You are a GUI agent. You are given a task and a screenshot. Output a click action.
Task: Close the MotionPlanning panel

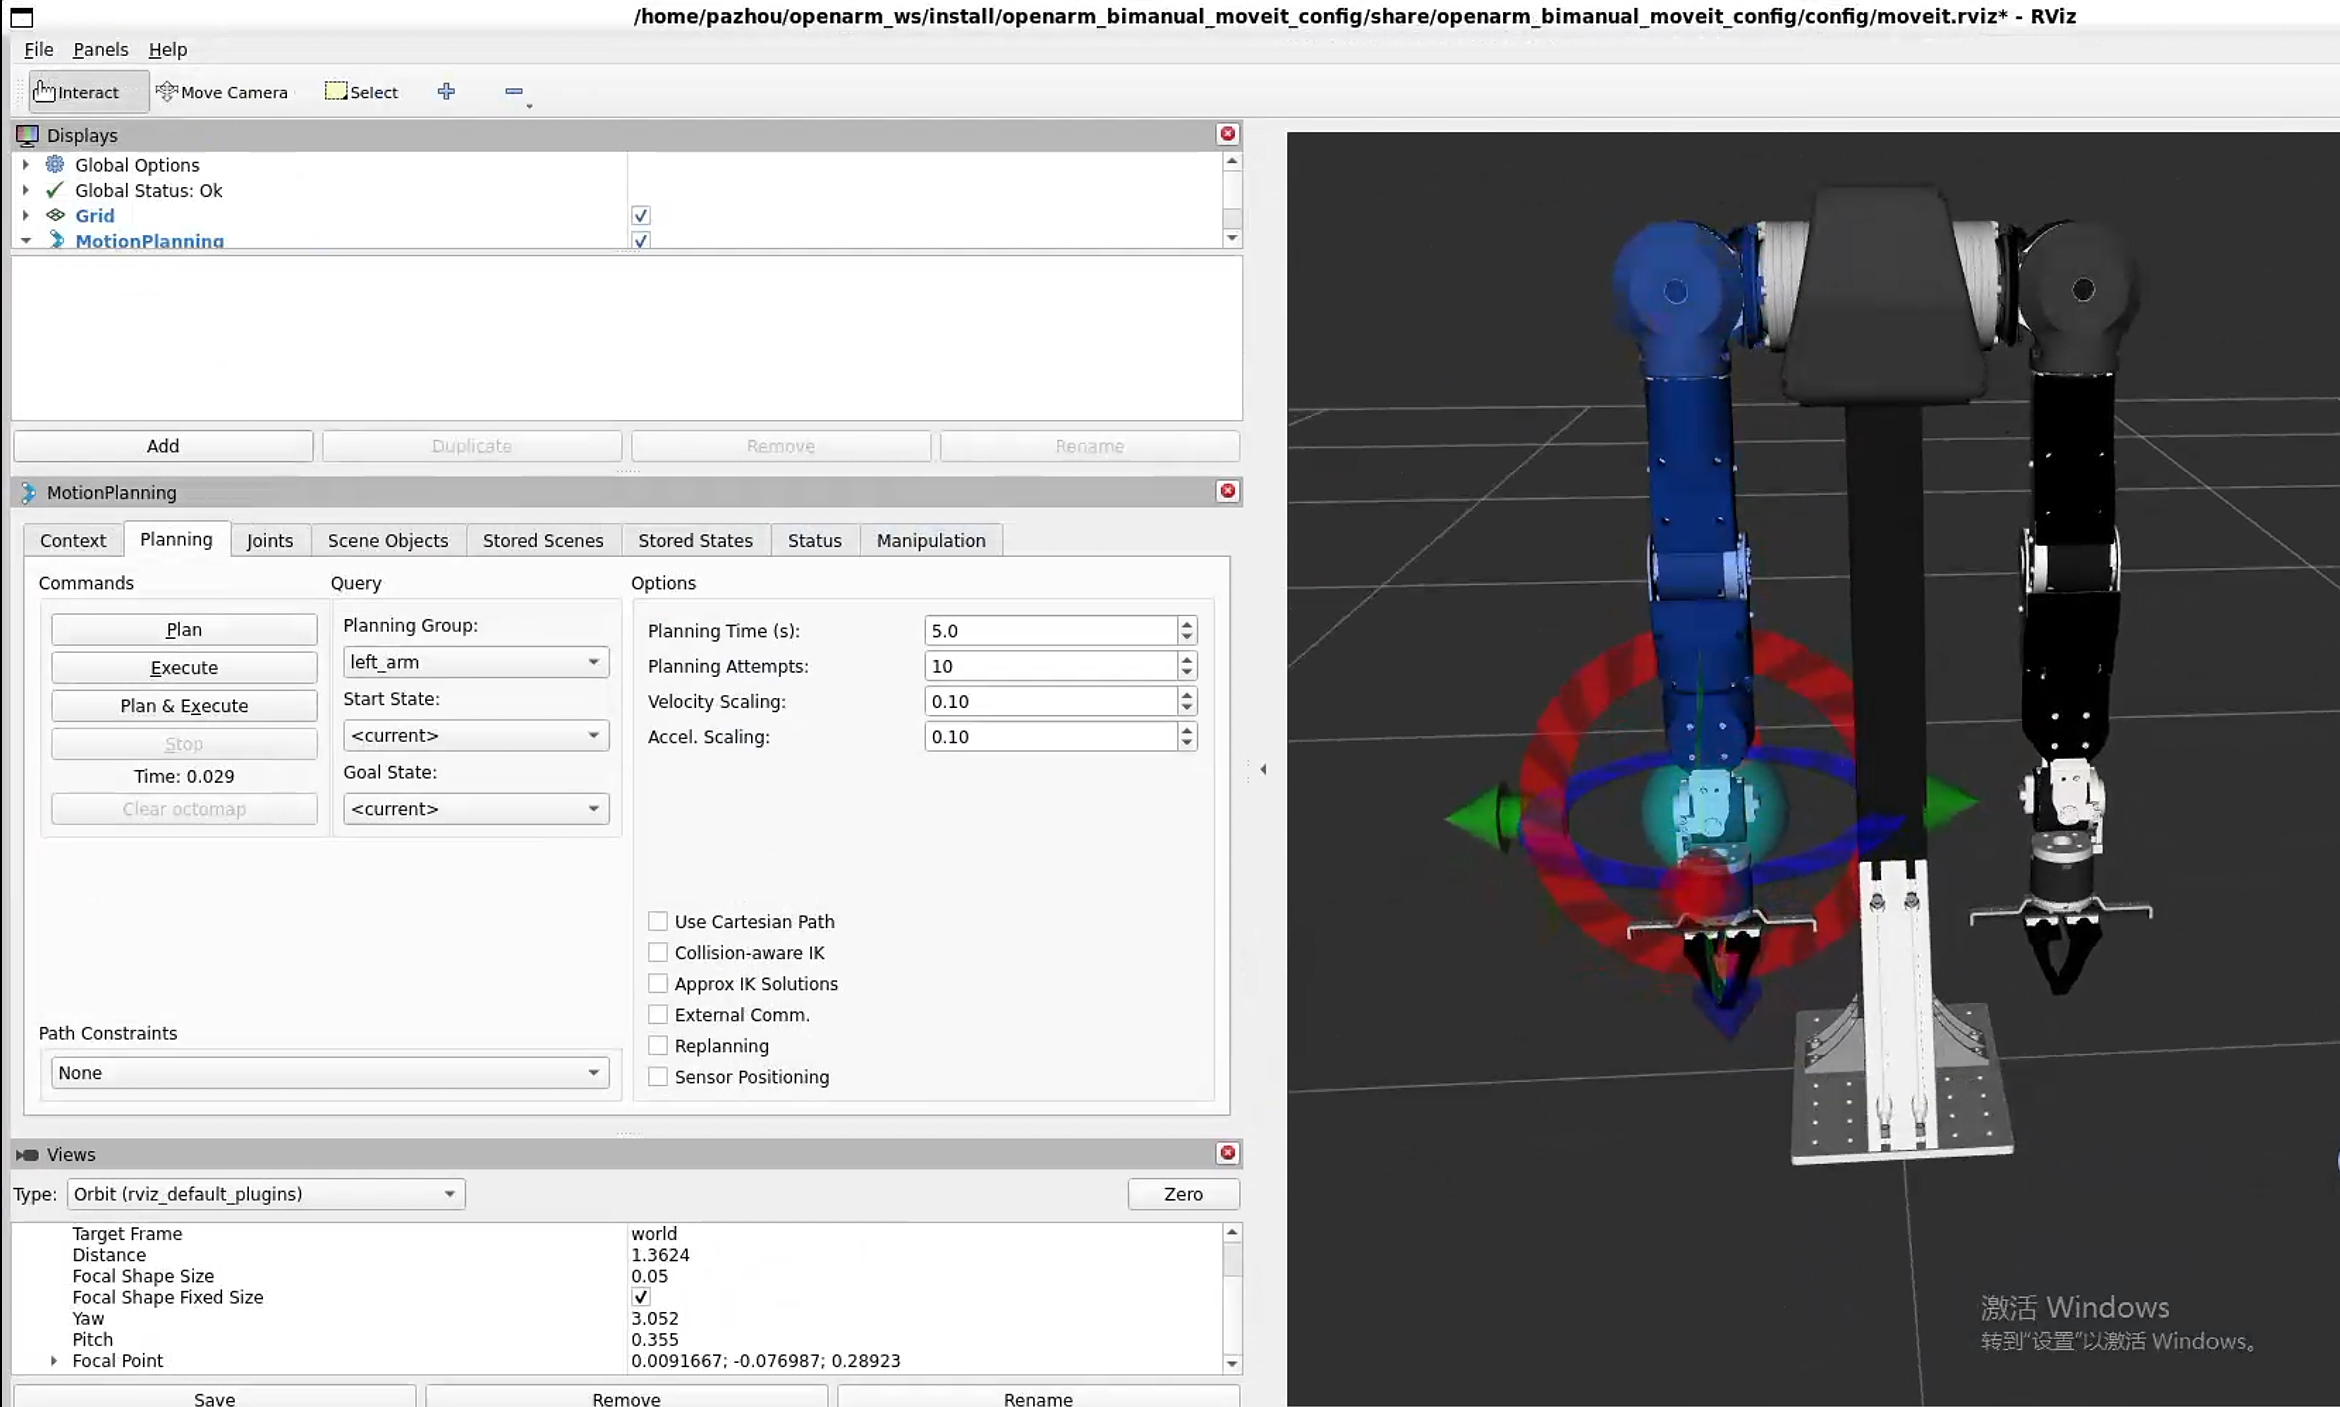pyautogui.click(x=1227, y=491)
